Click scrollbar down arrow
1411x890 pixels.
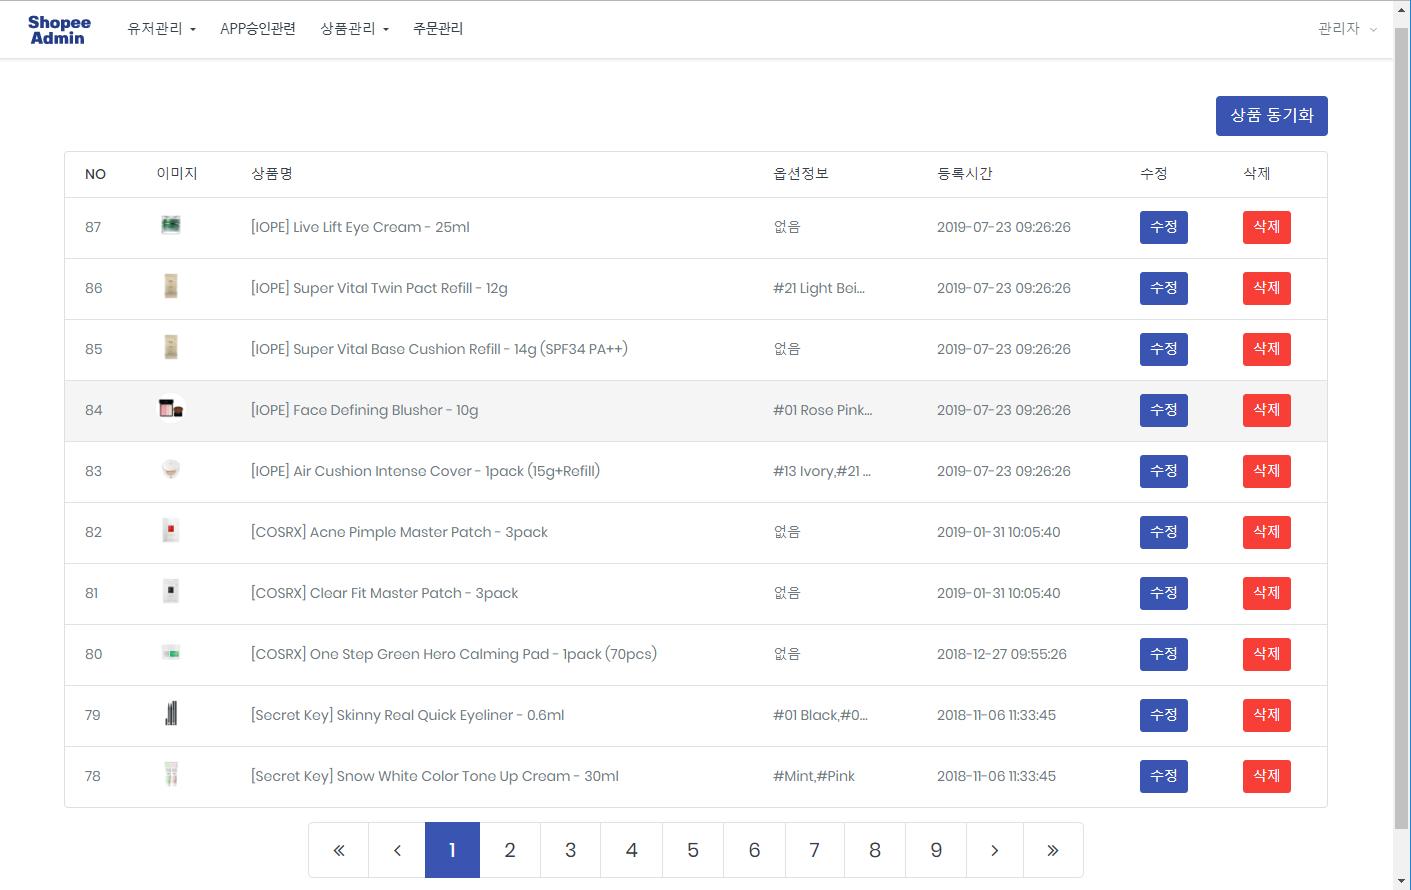[x=1401, y=881]
